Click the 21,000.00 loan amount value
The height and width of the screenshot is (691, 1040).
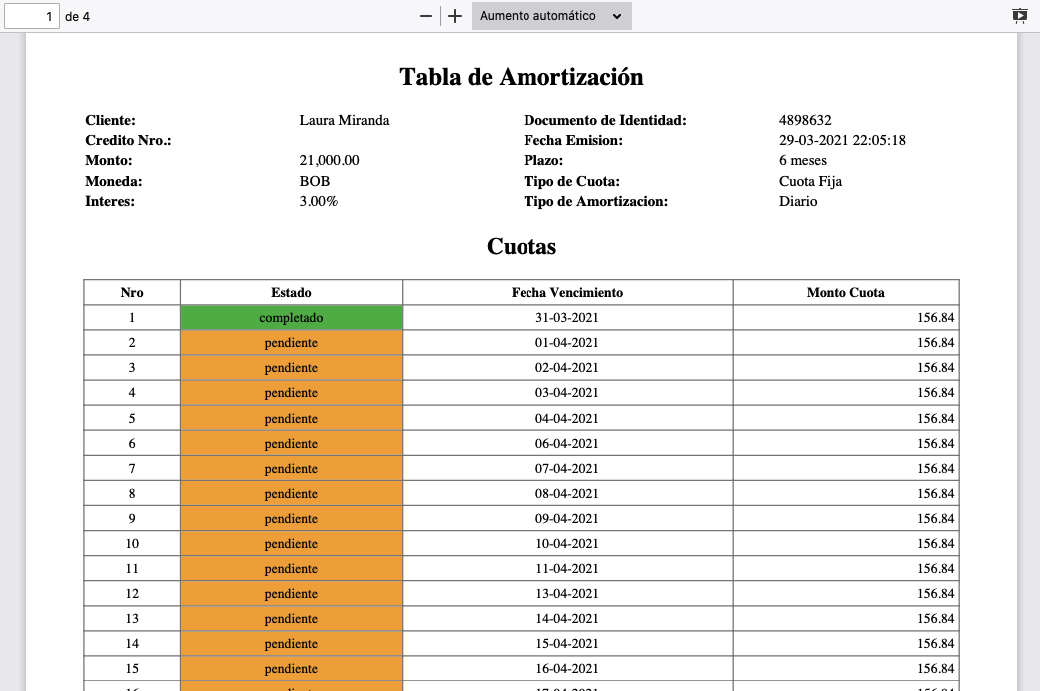click(x=329, y=161)
